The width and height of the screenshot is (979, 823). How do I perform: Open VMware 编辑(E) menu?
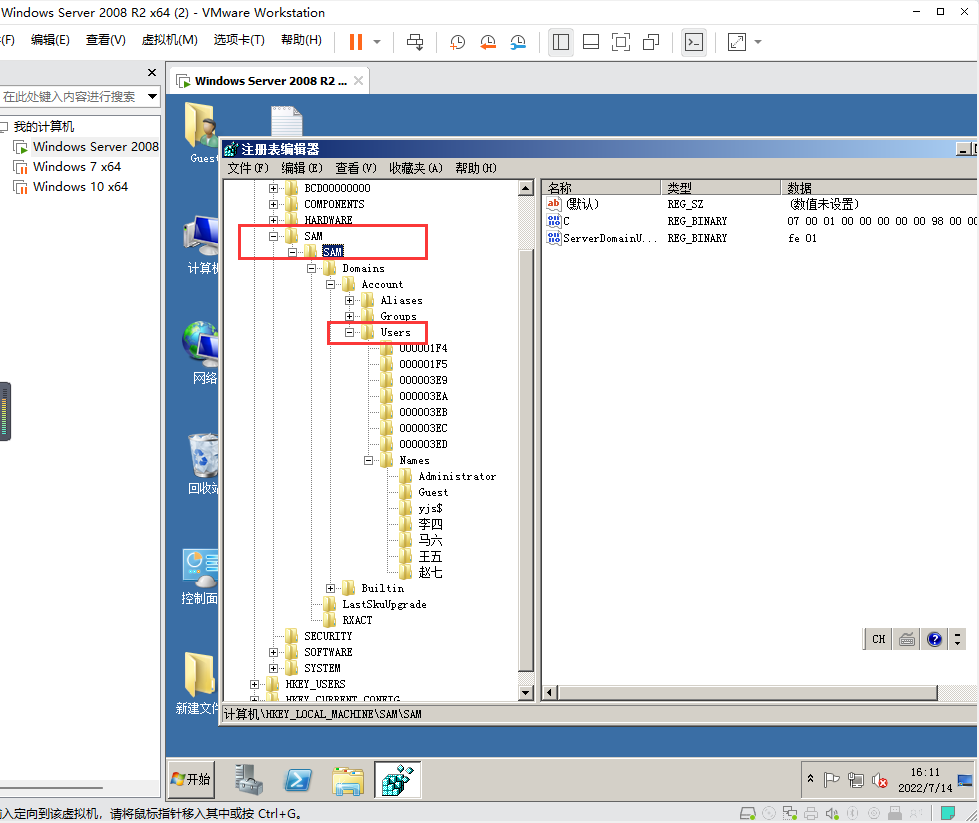pyautogui.click(x=50, y=40)
